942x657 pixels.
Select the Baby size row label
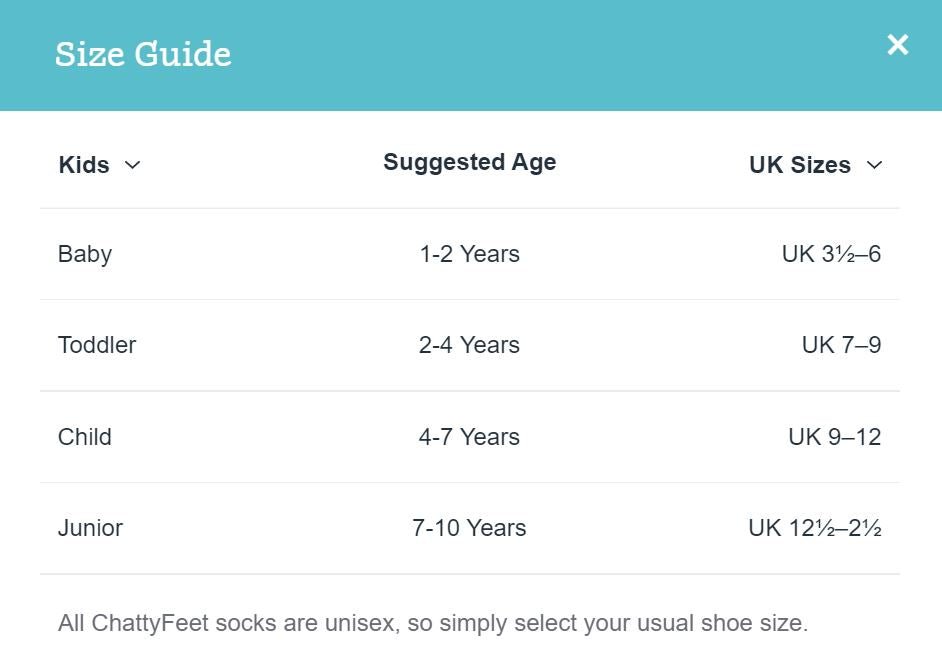(x=85, y=255)
